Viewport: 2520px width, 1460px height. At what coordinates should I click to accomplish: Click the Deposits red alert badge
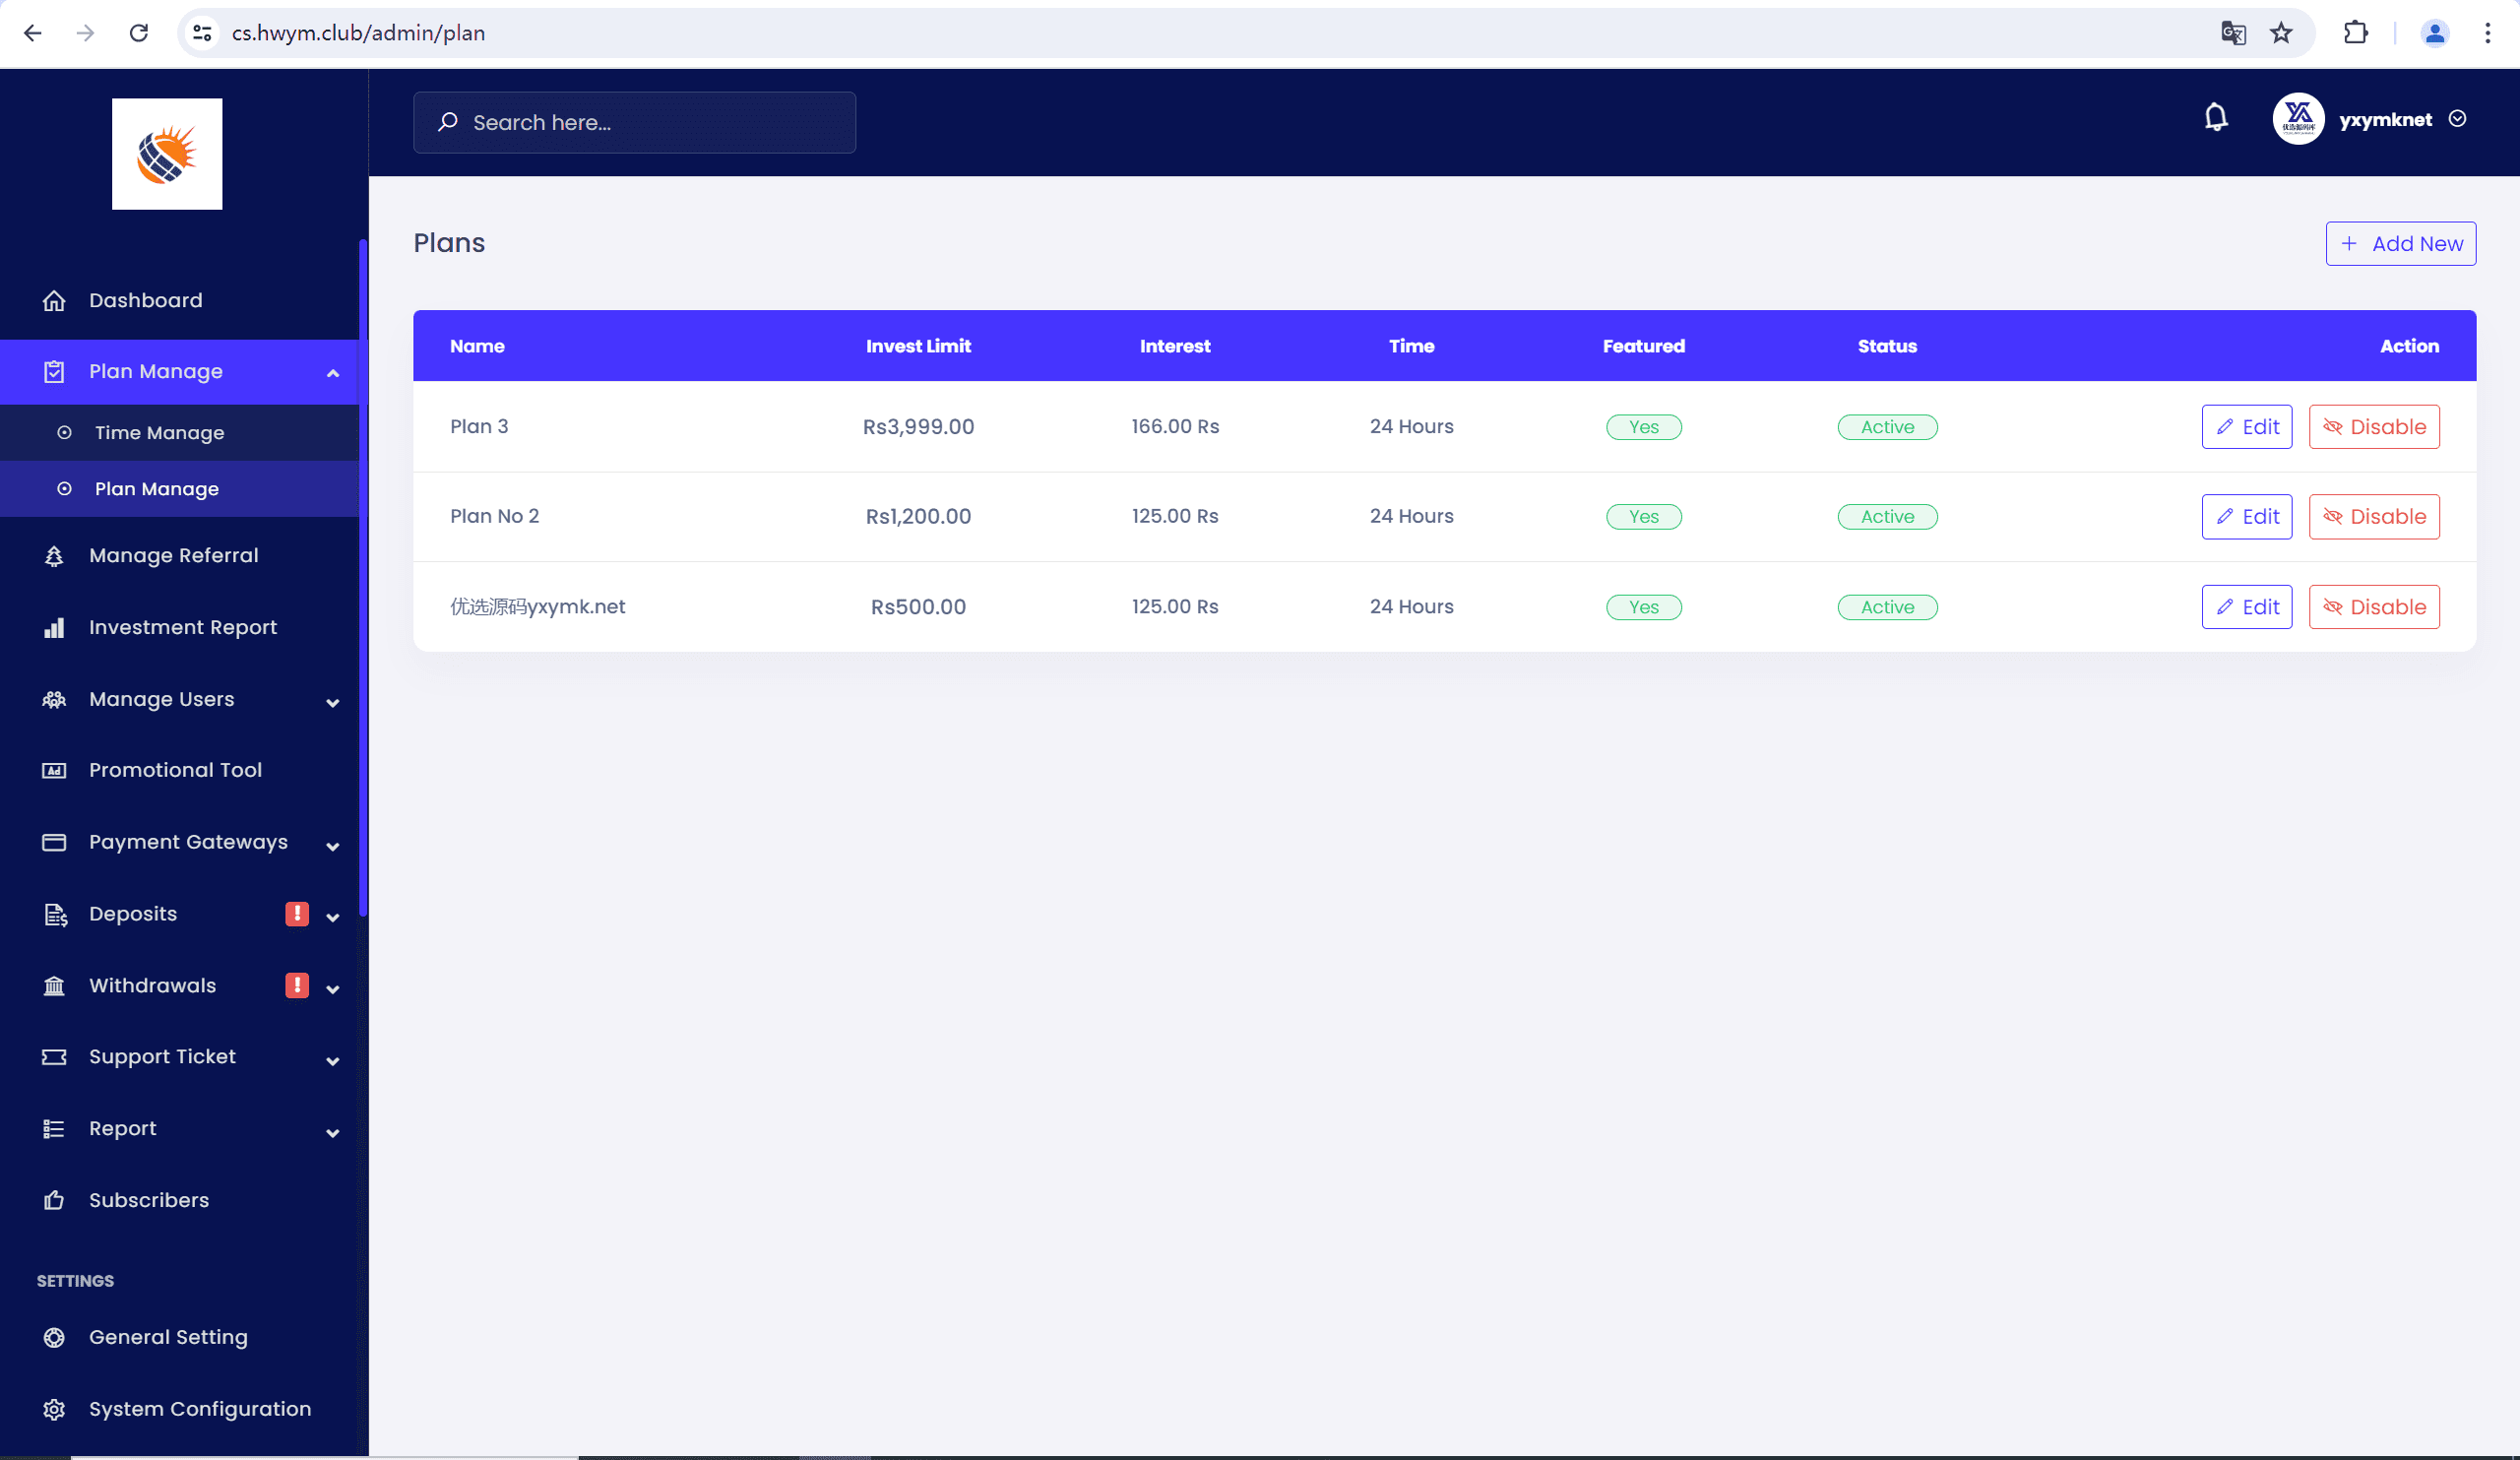click(297, 914)
